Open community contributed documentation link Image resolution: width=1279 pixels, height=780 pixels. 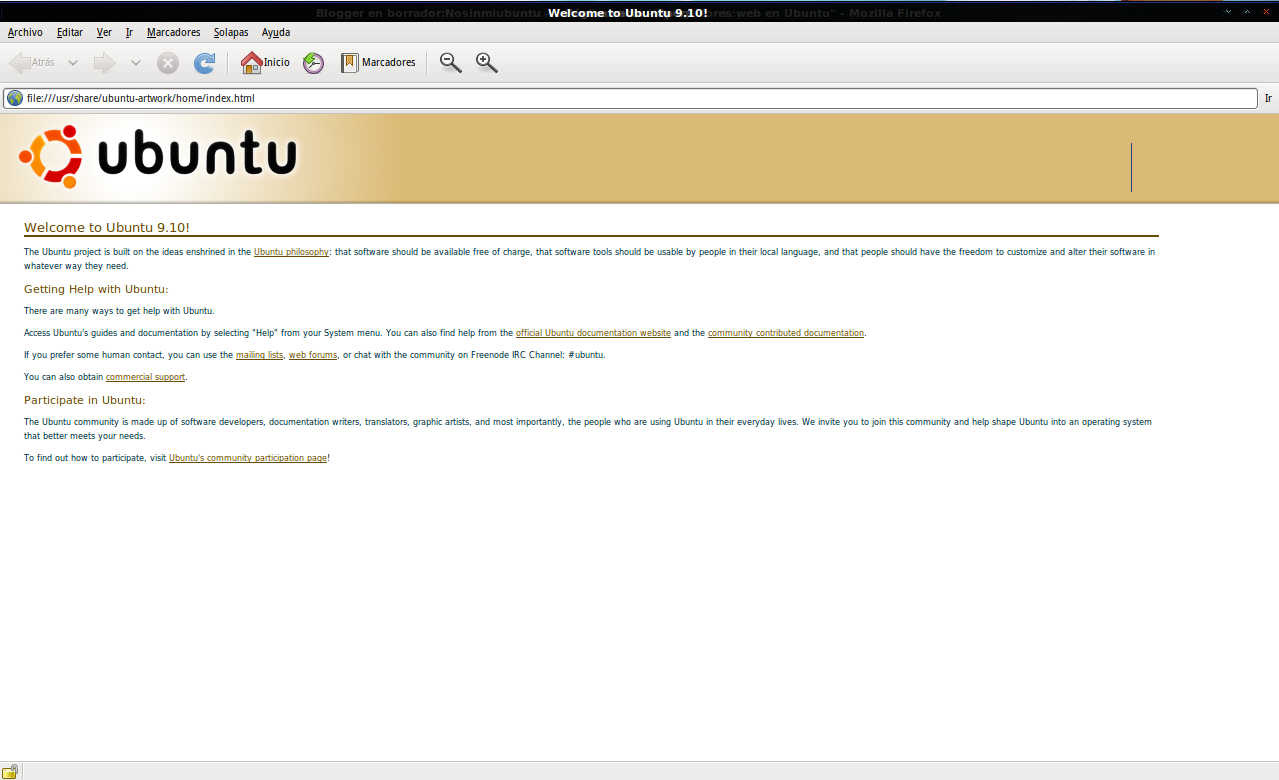coord(786,333)
